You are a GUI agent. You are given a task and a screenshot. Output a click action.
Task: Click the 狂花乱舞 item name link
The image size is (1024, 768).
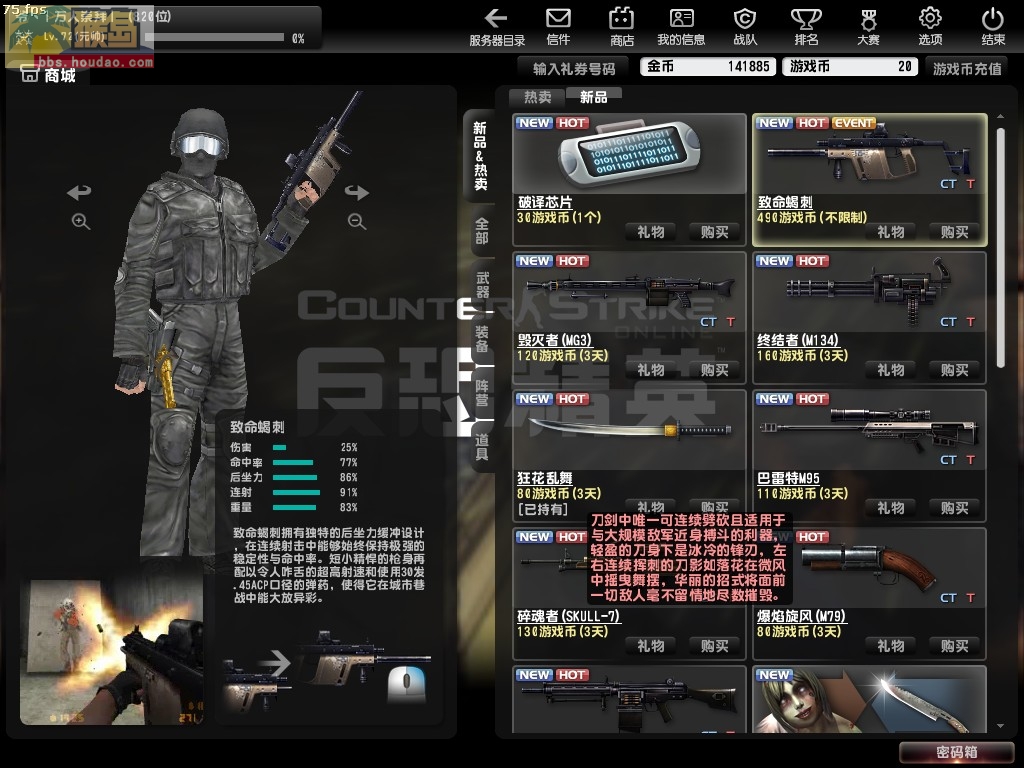point(545,478)
